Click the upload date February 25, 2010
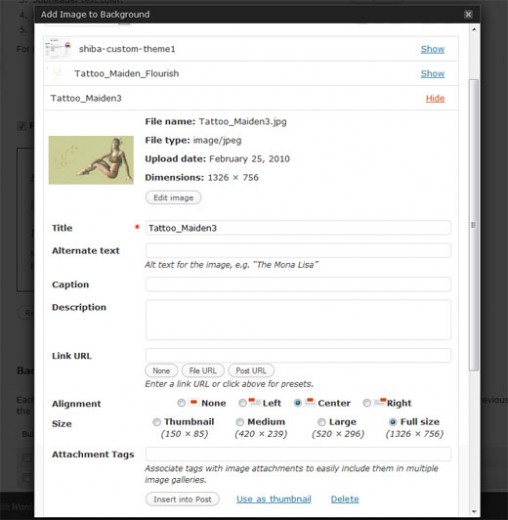The image size is (508, 520). pyautogui.click(x=249, y=159)
